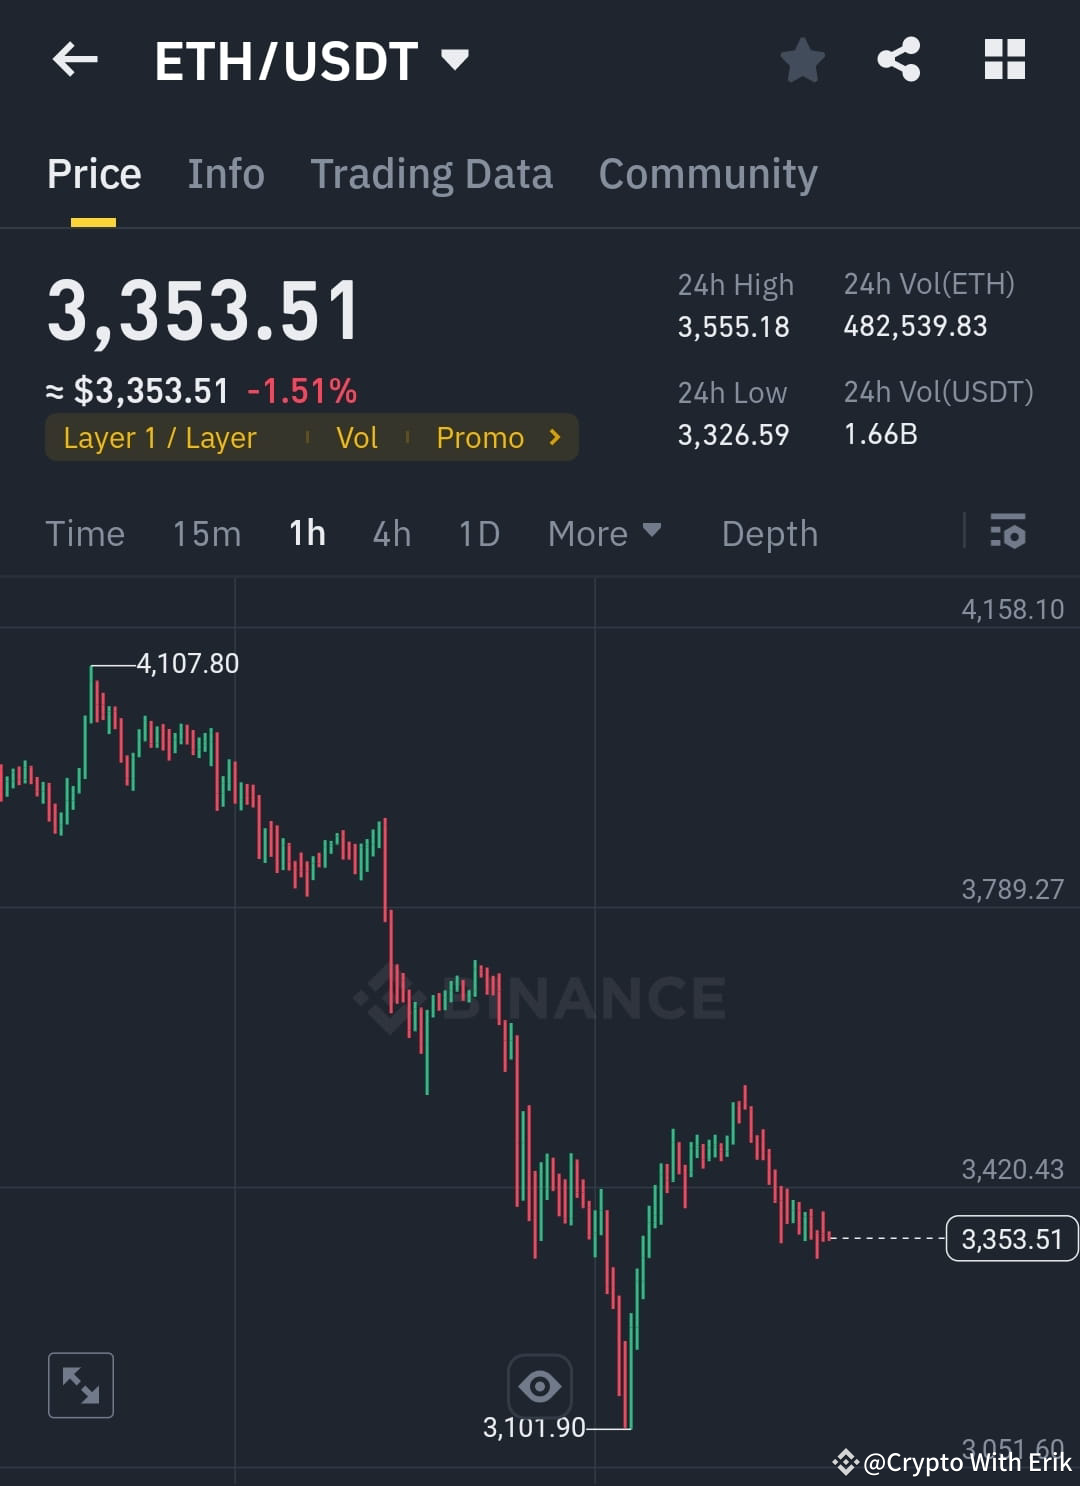Expand the Promo section chevron
1080x1486 pixels.
tap(552, 437)
